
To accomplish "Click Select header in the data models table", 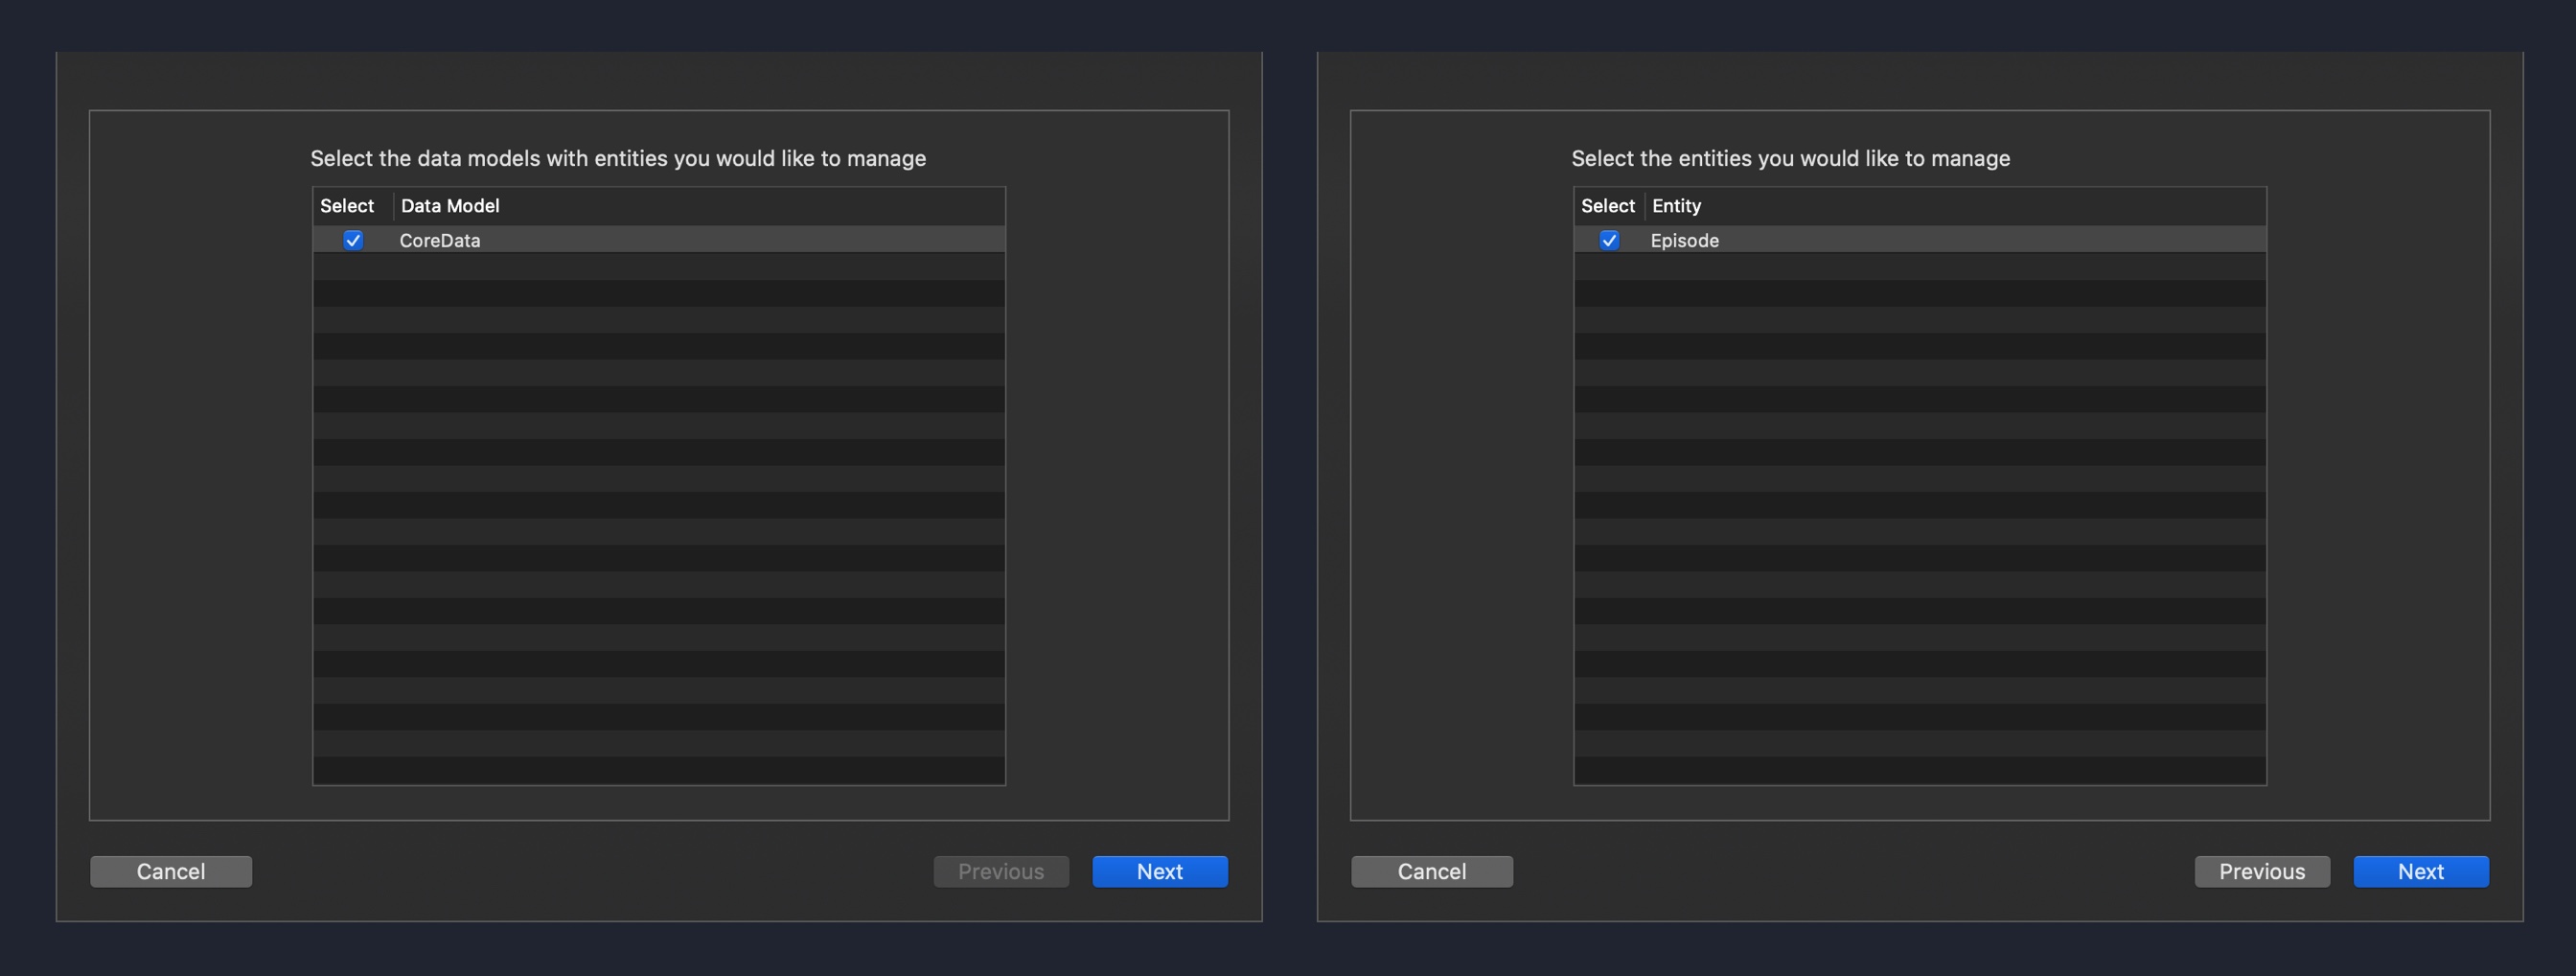I will coord(347,206).
